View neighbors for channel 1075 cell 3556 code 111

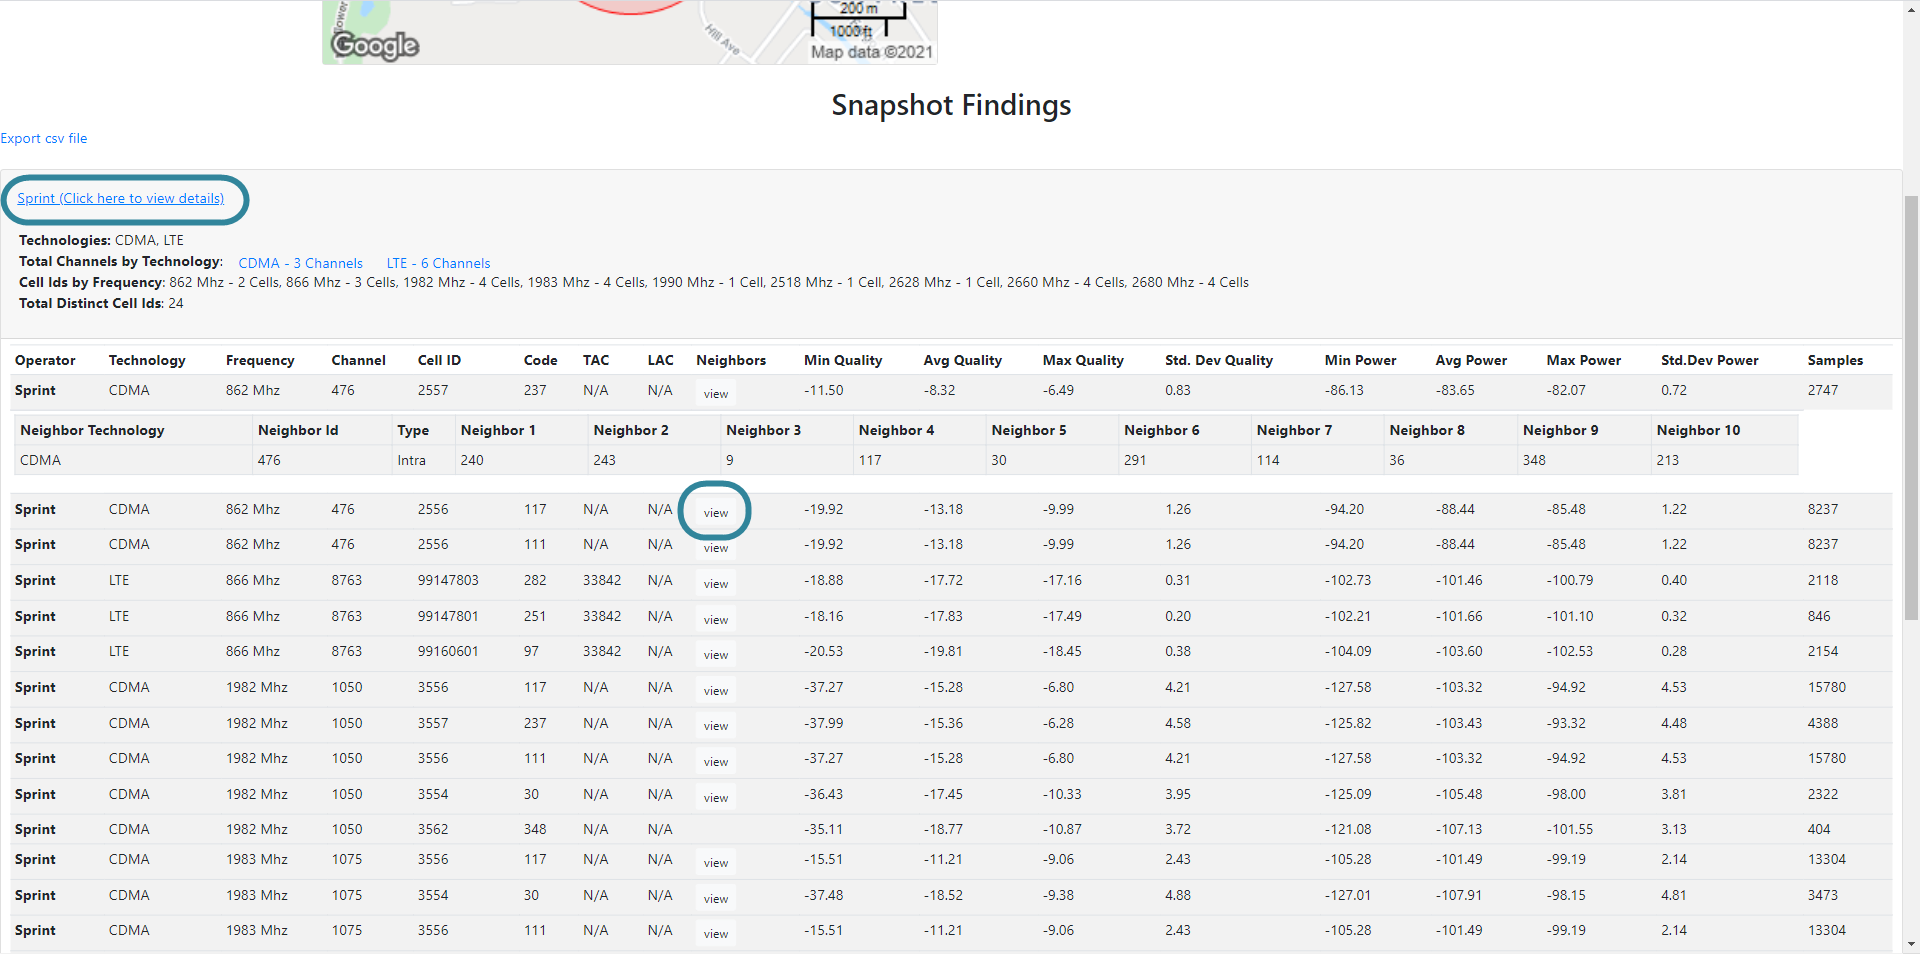pyautogui.click(x=715, y=934)
